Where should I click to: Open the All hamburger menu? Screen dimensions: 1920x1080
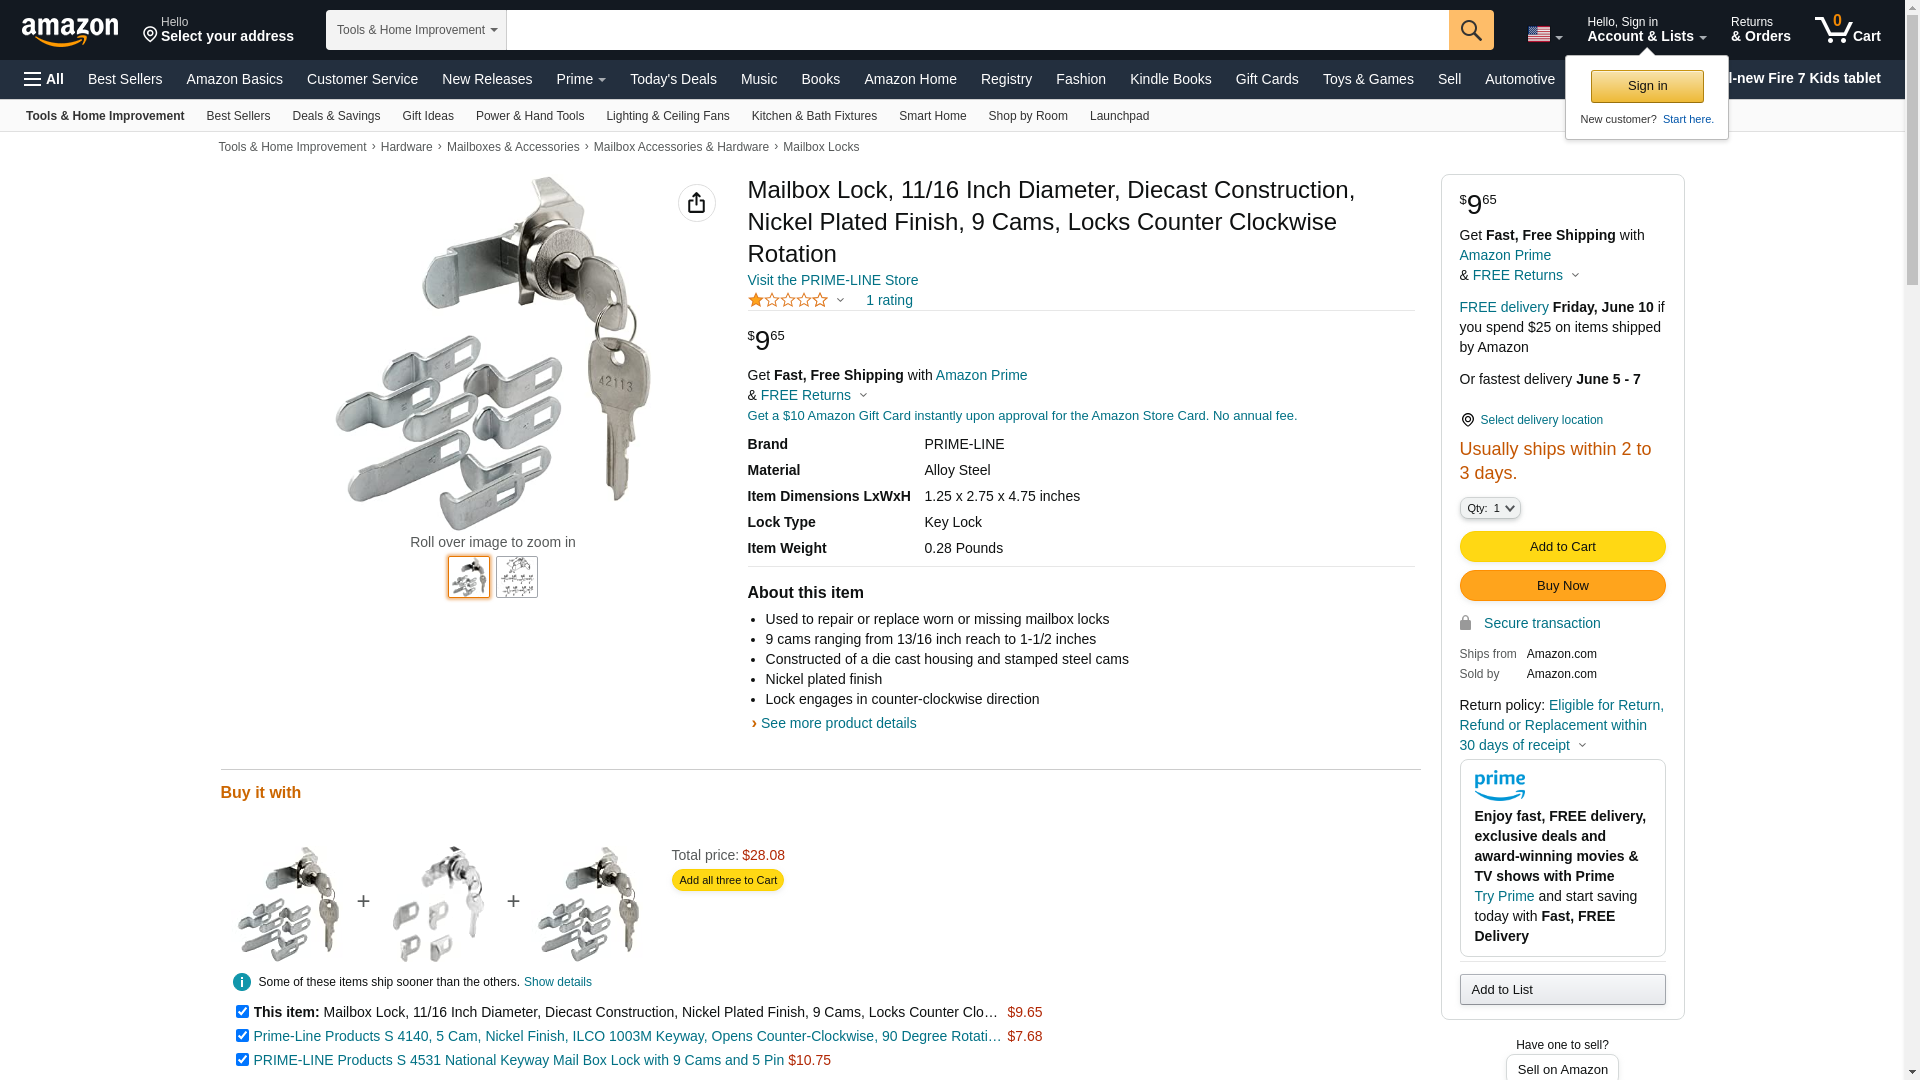coord(44,79)
